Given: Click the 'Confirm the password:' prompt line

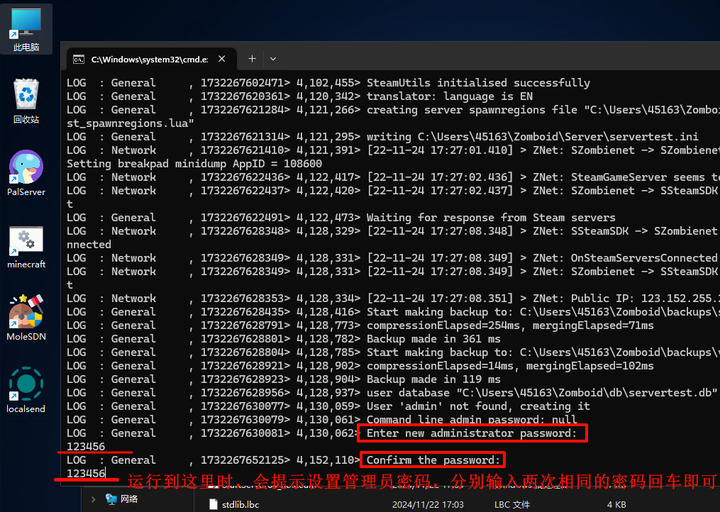Looking at the screenshot, I should pos(433,460).
